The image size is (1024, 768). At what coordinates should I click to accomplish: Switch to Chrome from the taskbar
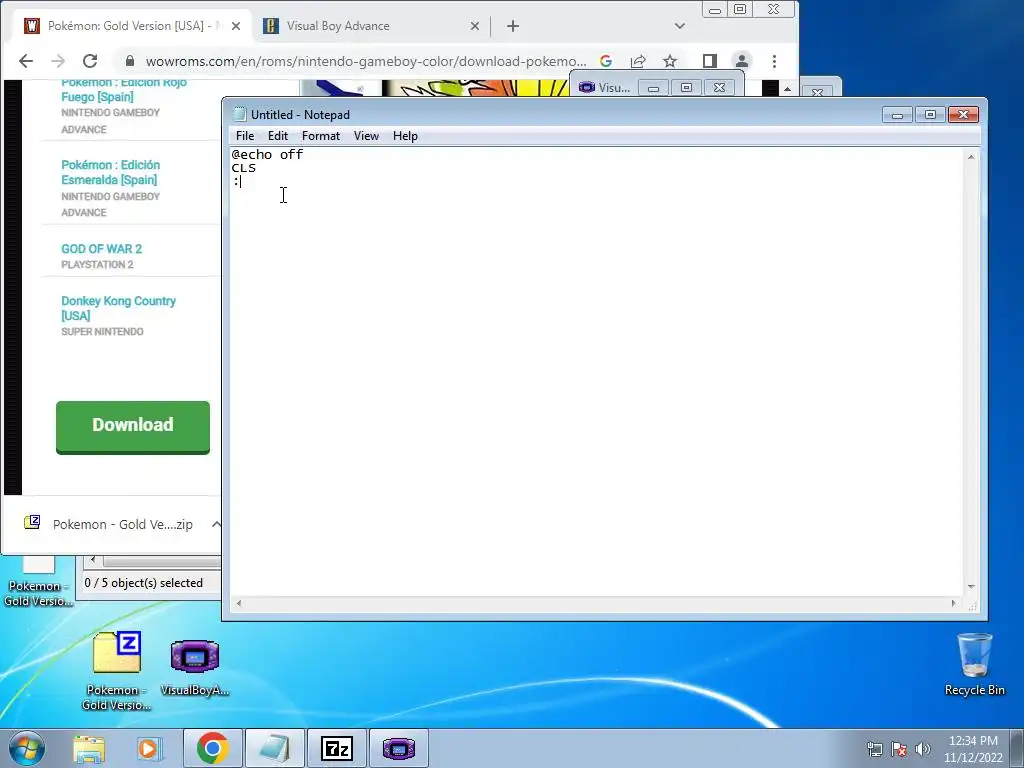click(x=212, y=748)
